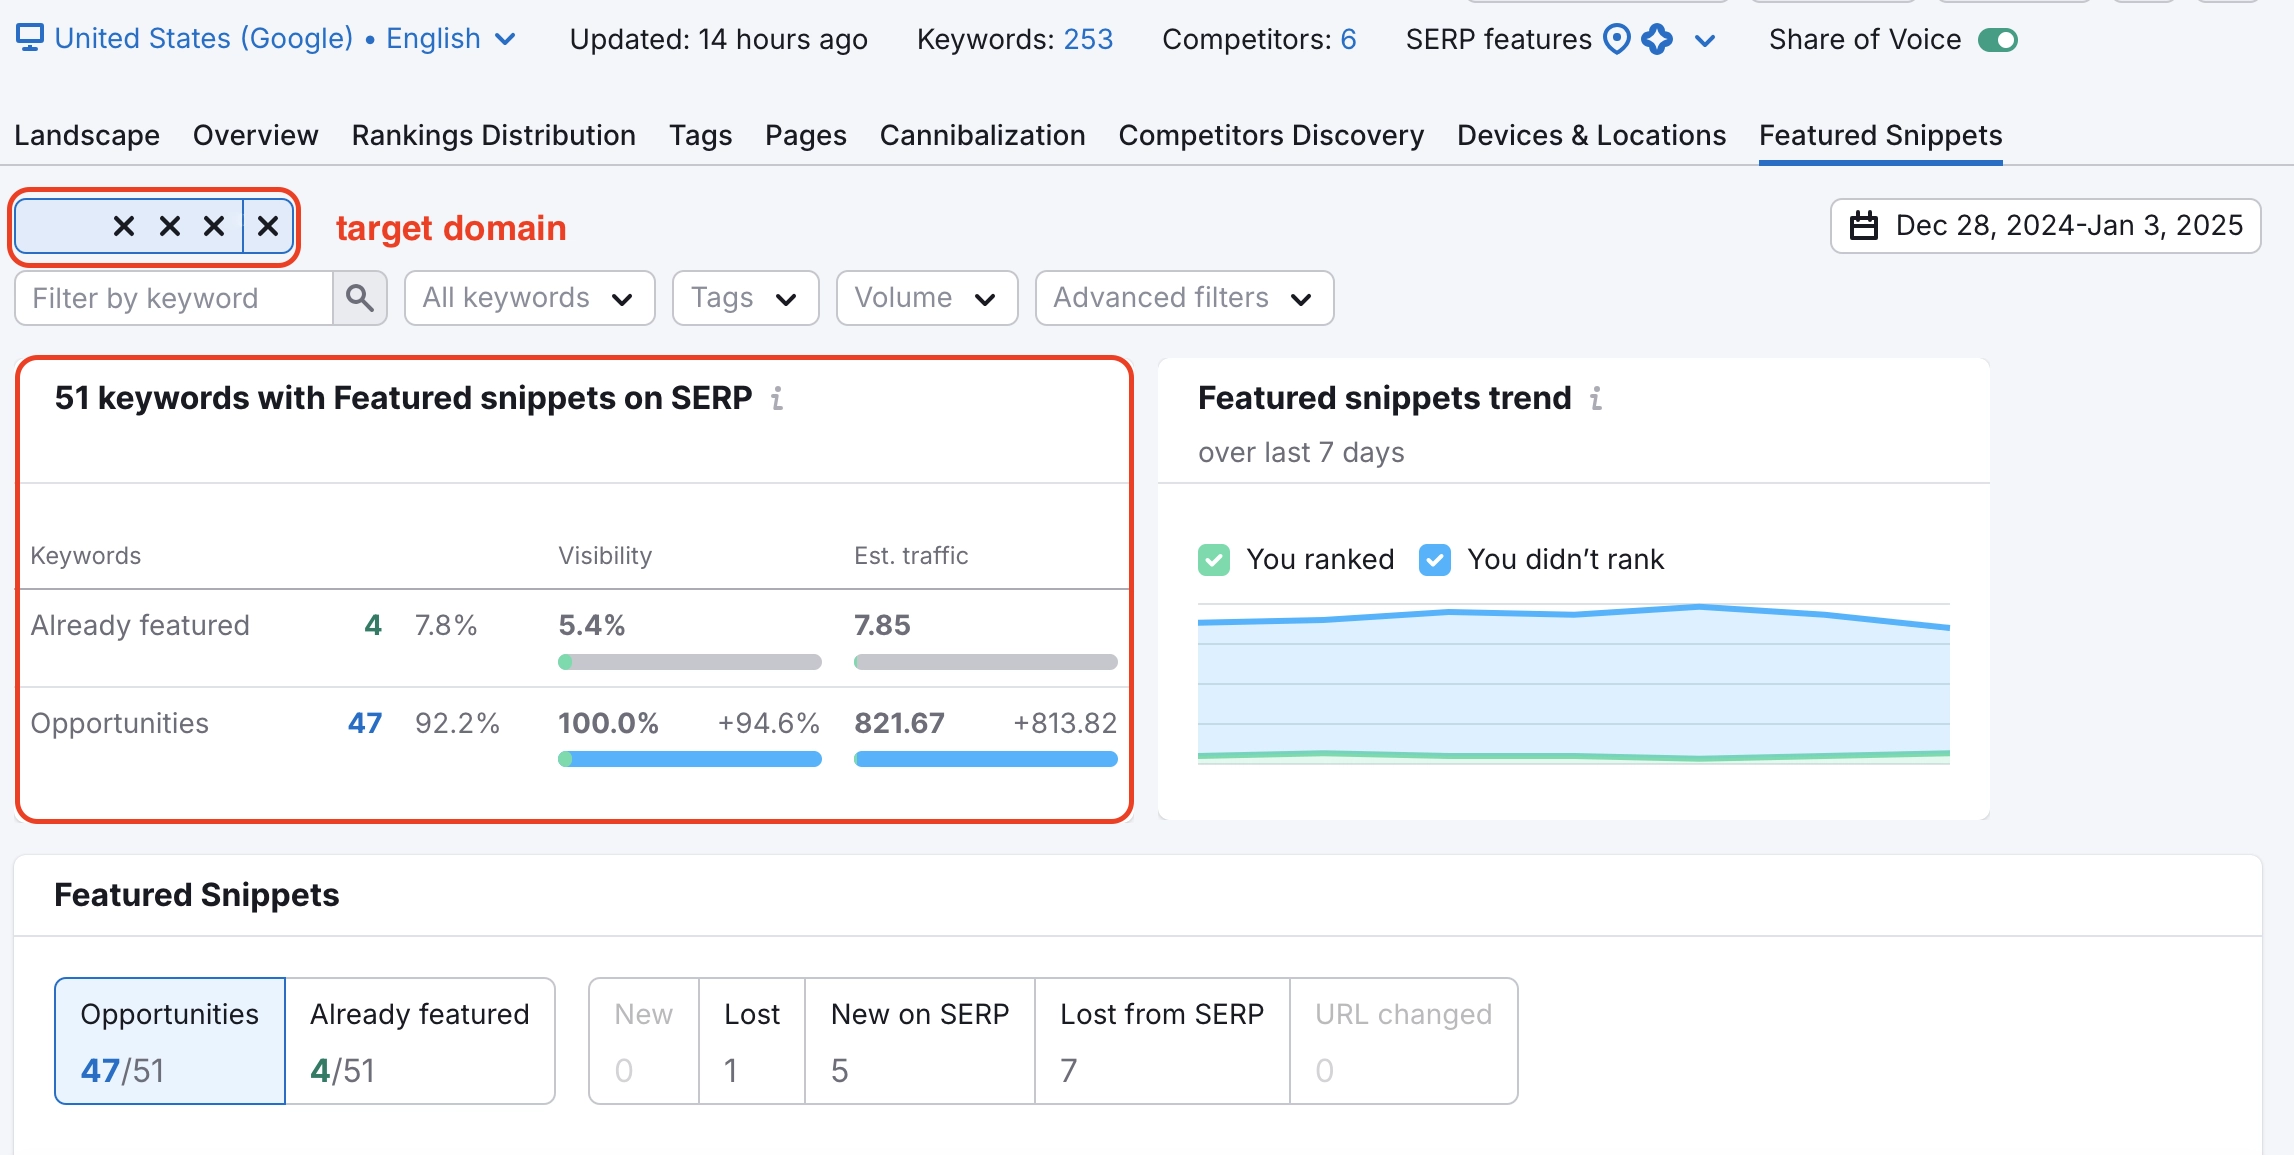The height and width of the screenshot is (1155, 2294).
Task: Uncheck the You didn't rank checkbox
Action: click(x=1435, y=559)
